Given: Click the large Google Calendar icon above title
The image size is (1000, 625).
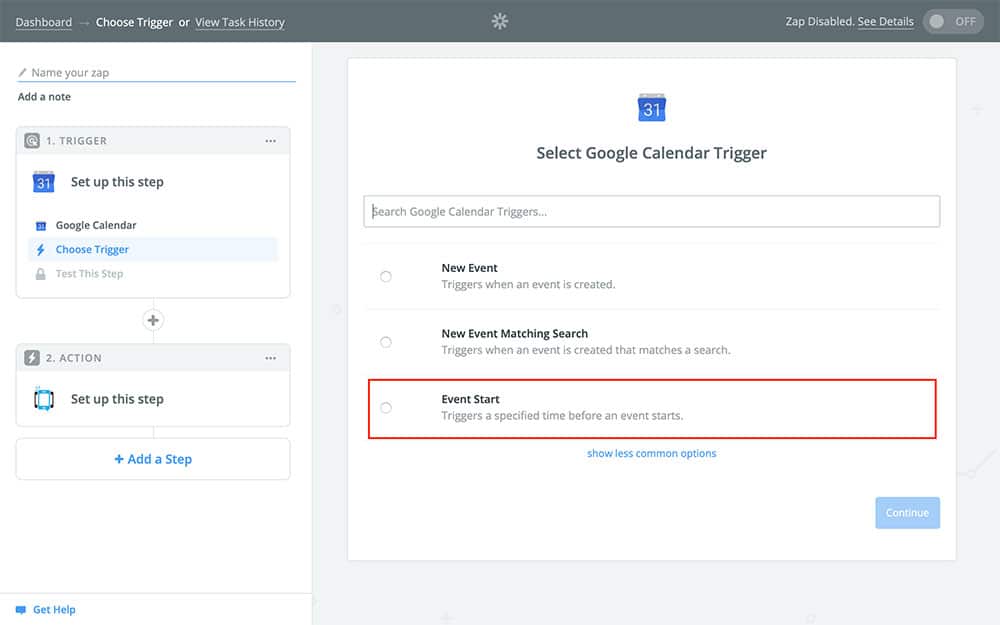Looking at the screenshot, I should point(652,108).
